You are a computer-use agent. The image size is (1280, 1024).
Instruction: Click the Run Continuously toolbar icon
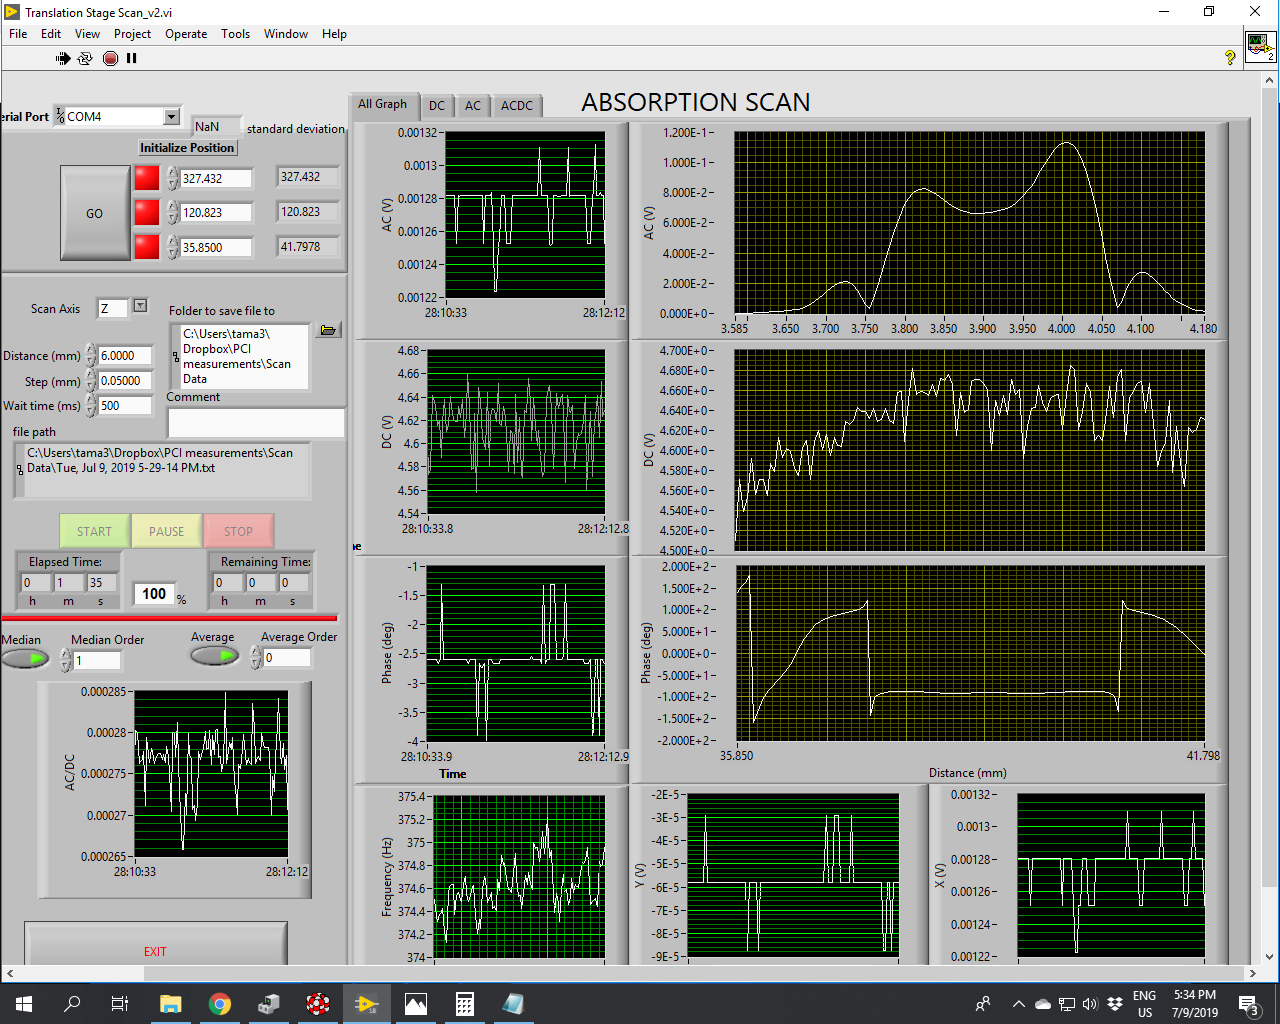coord(85,59)
